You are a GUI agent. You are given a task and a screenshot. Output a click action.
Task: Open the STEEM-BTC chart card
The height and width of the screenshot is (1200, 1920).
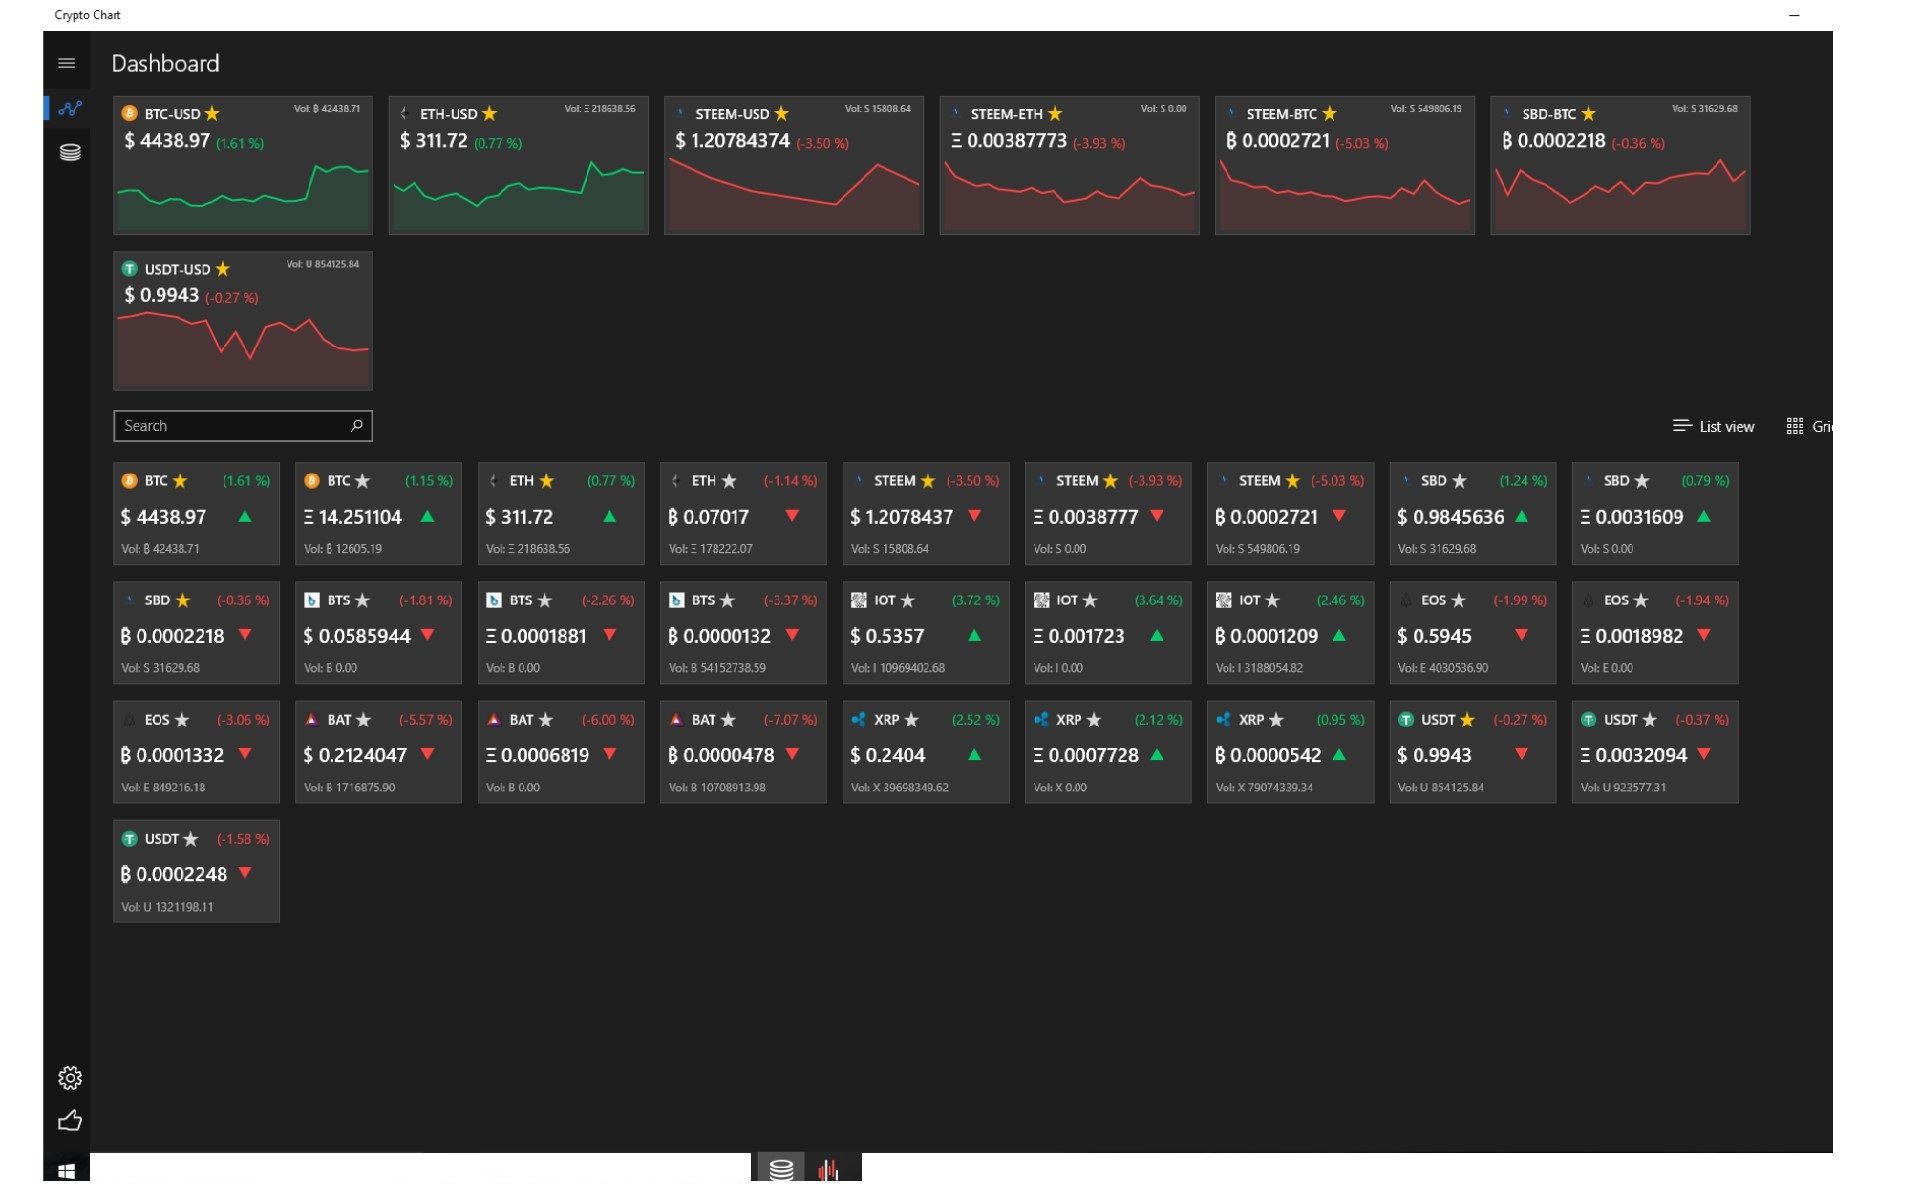point(1345,165)
